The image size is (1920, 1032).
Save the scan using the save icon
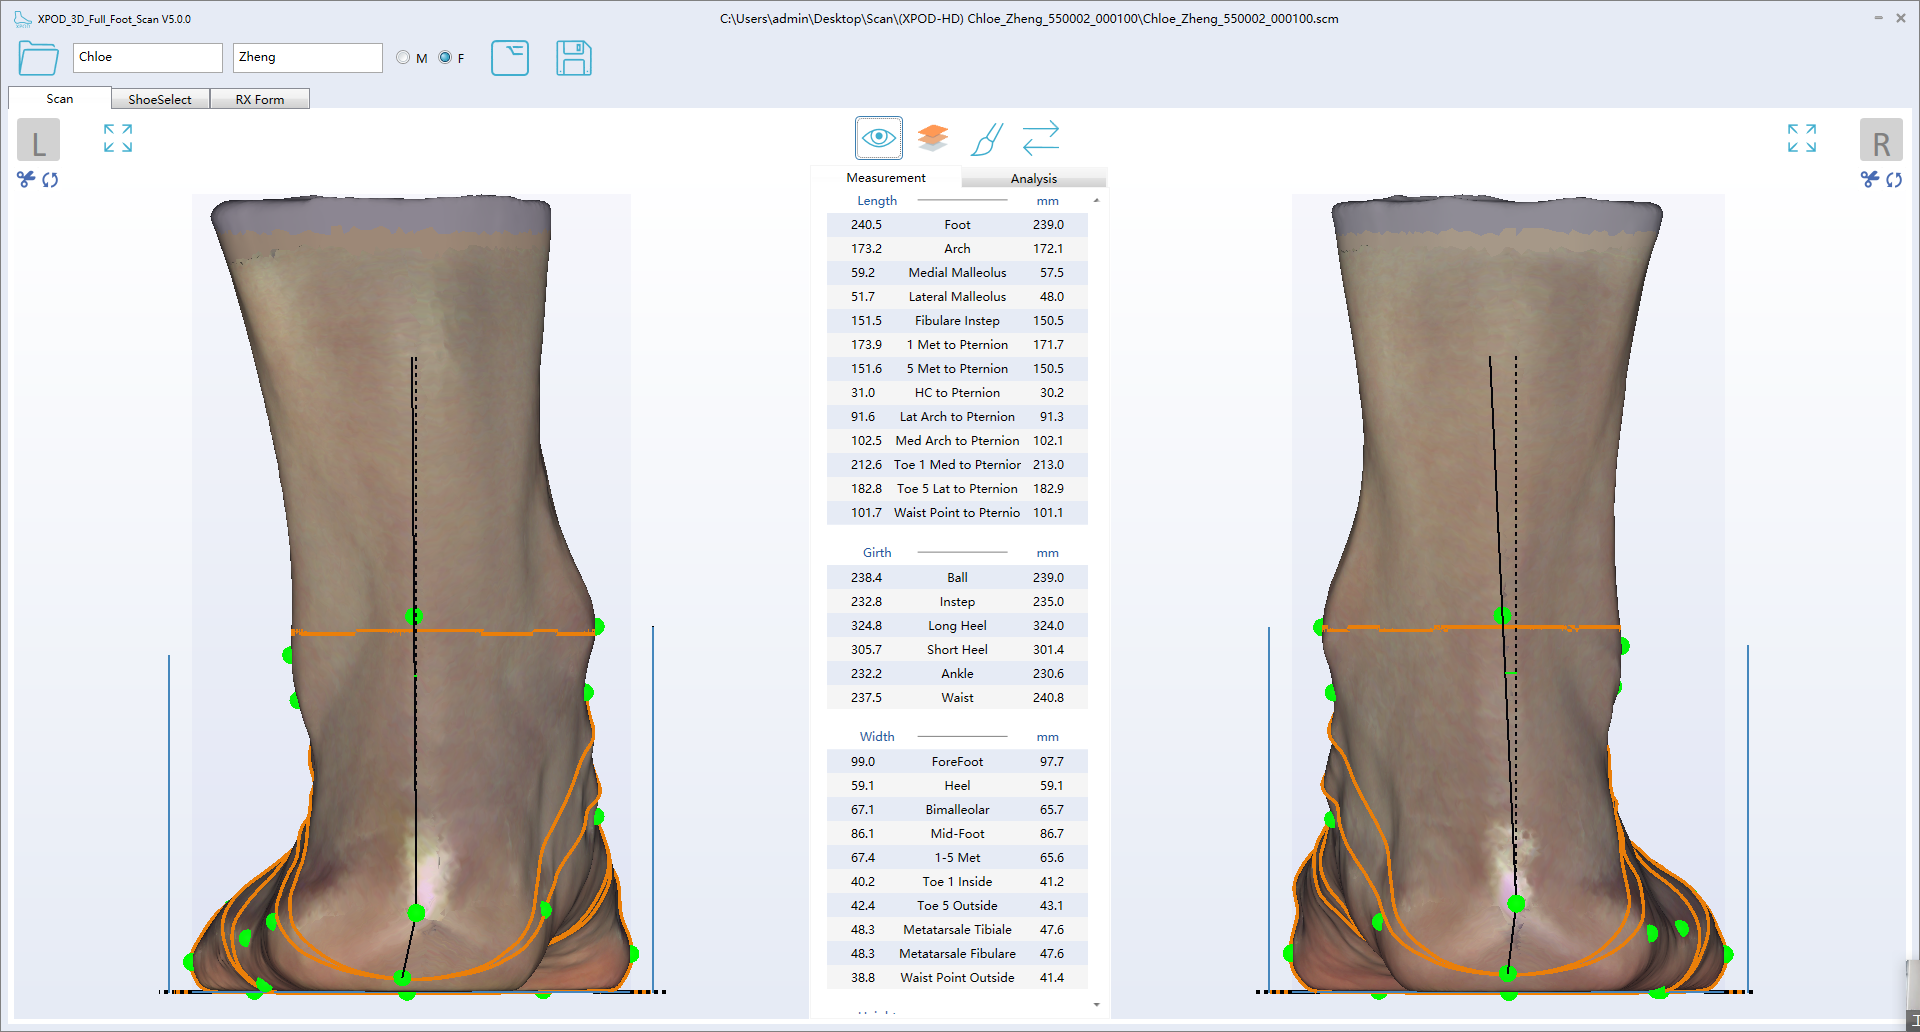click(574, 58)
